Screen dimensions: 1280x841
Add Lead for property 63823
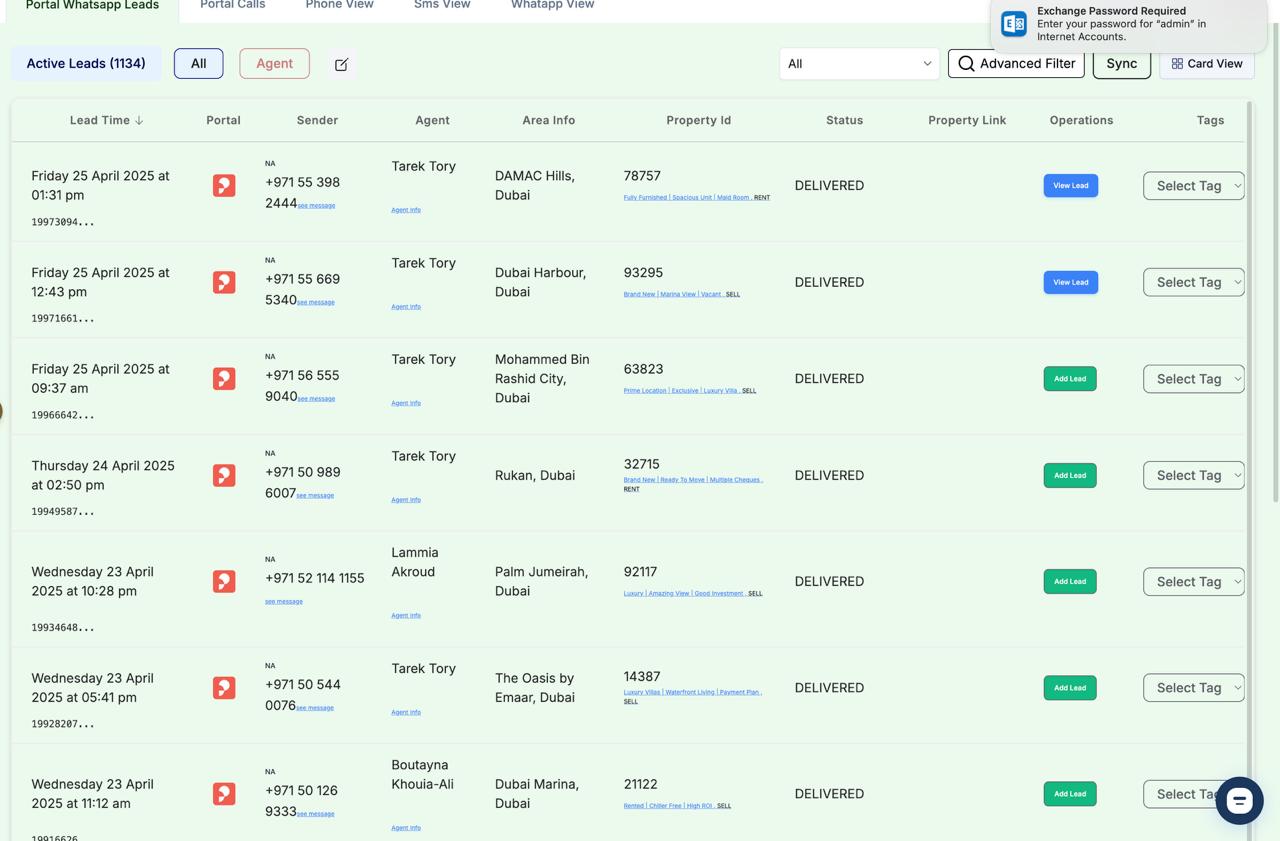click(x=1070, y=379)
